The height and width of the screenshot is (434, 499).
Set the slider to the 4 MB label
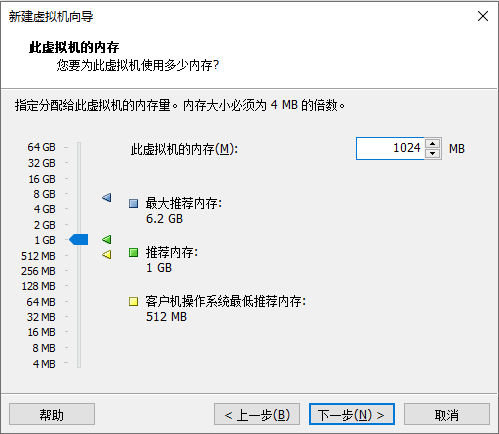click(44, 364)
